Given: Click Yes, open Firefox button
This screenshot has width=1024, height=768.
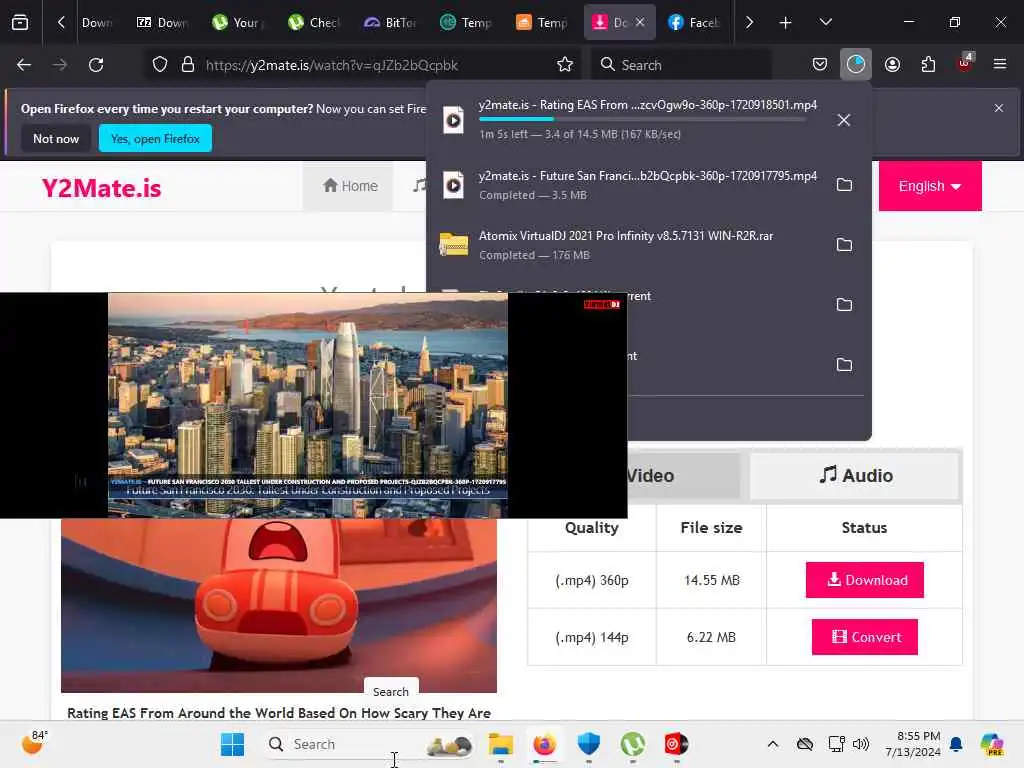Looking at the screenshot, I should 155,138.
